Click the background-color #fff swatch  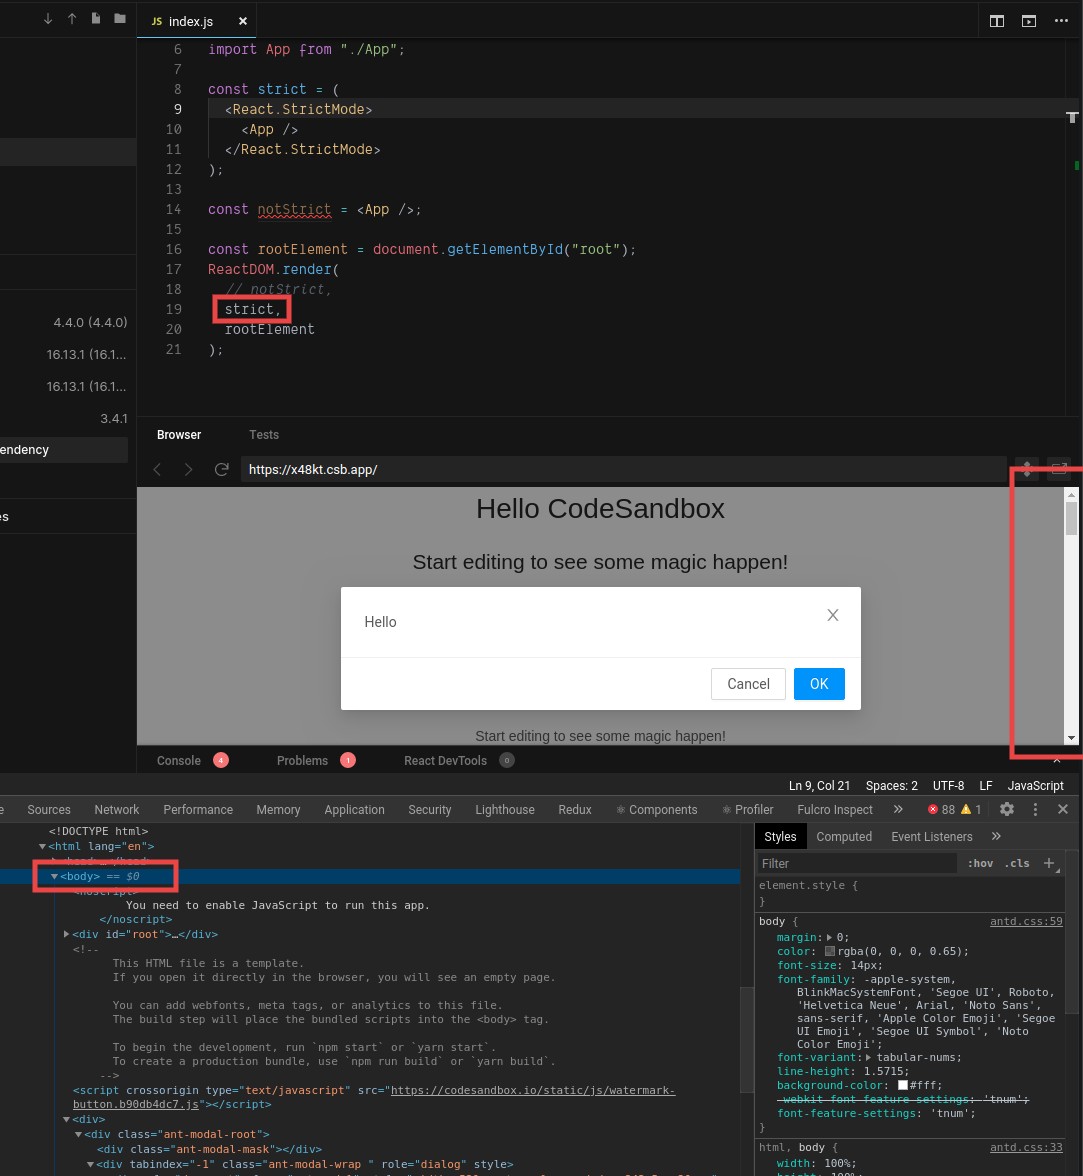(902, 1085)
